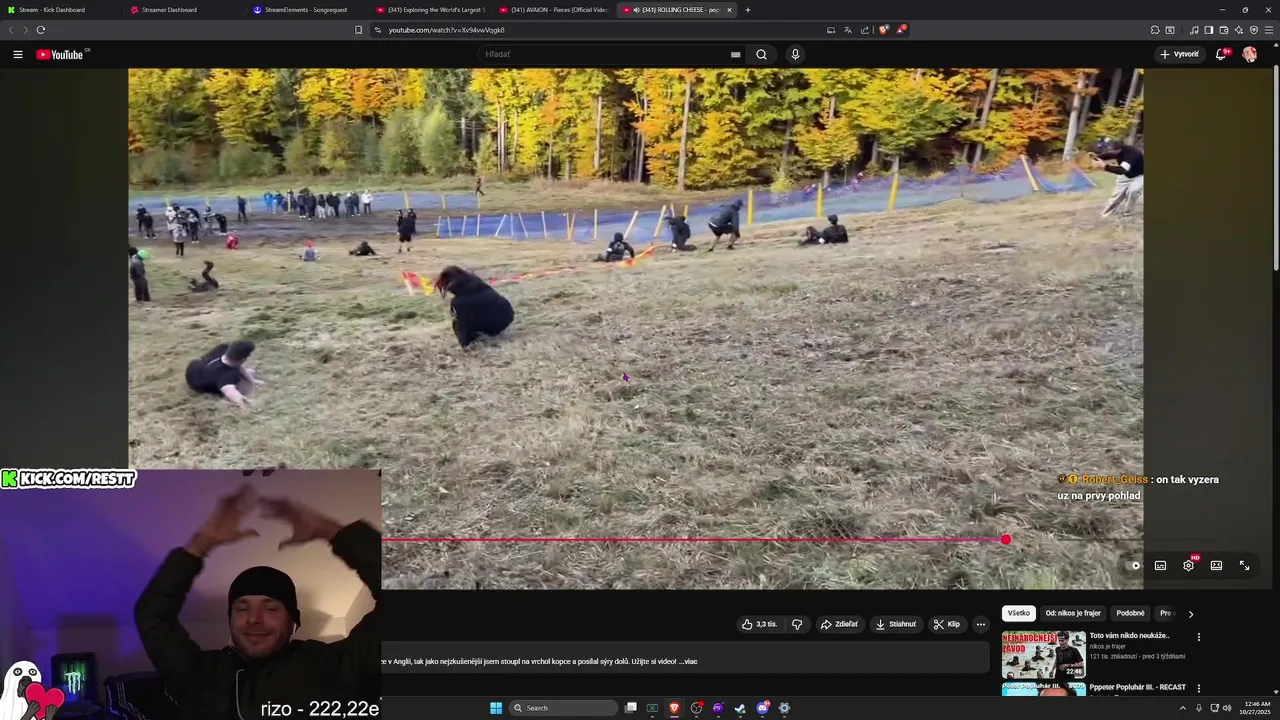Click Stiahnuť download button
This screenshot has width=1280, height=720.
(895, 624)
